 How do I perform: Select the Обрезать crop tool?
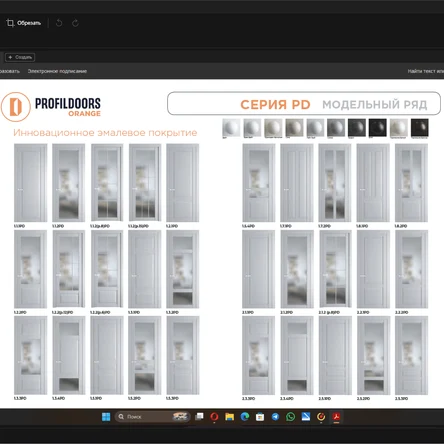[24, 23]
